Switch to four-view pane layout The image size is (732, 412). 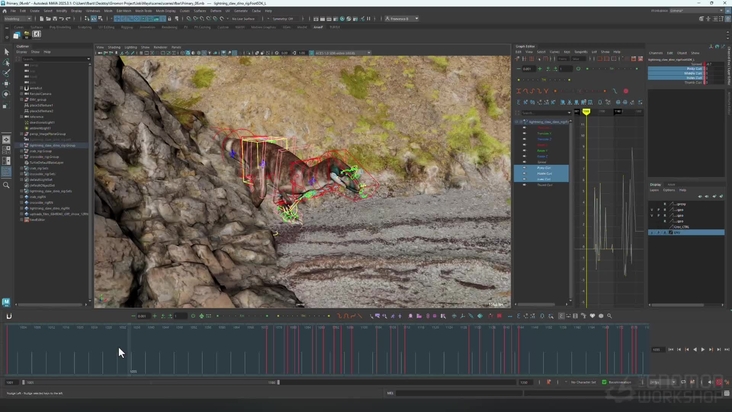point(7,150)
